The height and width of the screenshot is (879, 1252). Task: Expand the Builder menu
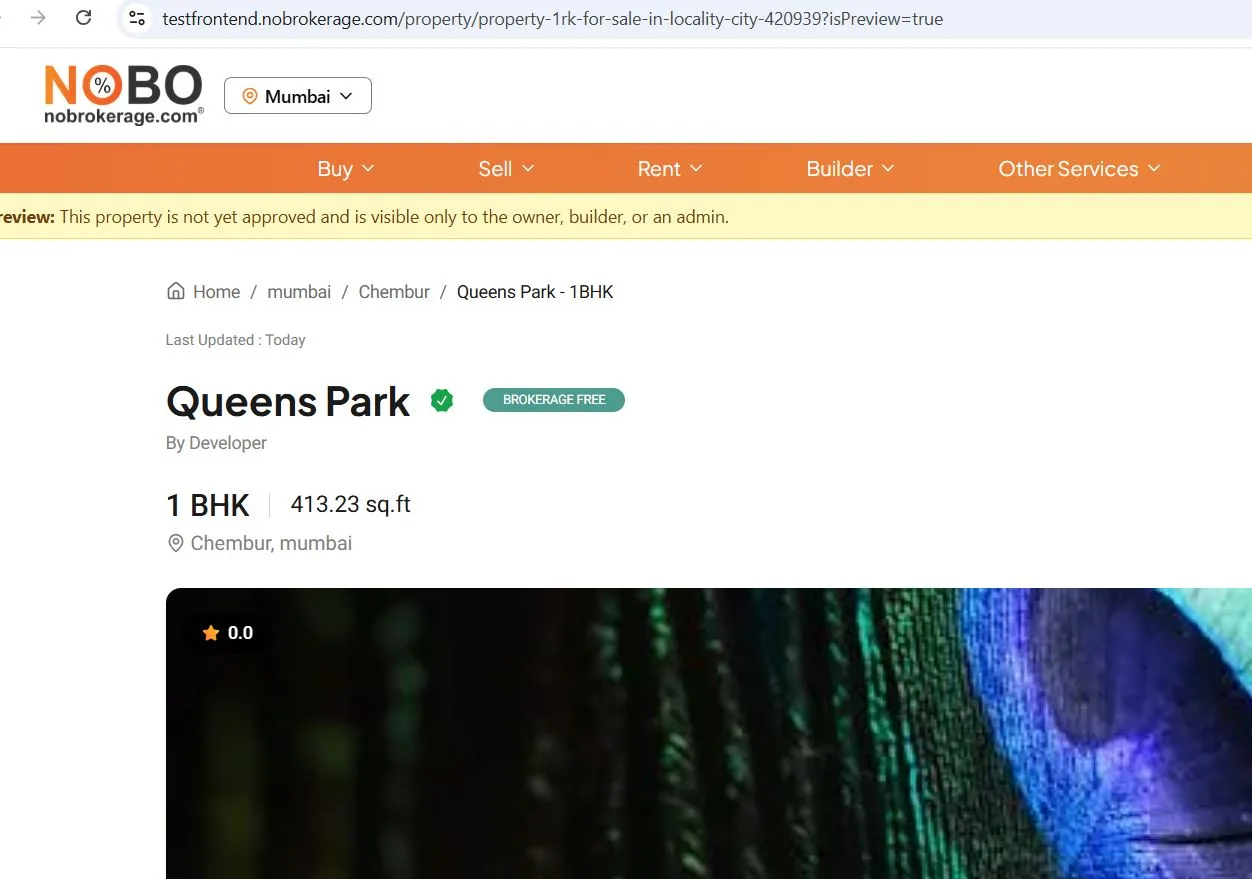click(x=850, y=169)
